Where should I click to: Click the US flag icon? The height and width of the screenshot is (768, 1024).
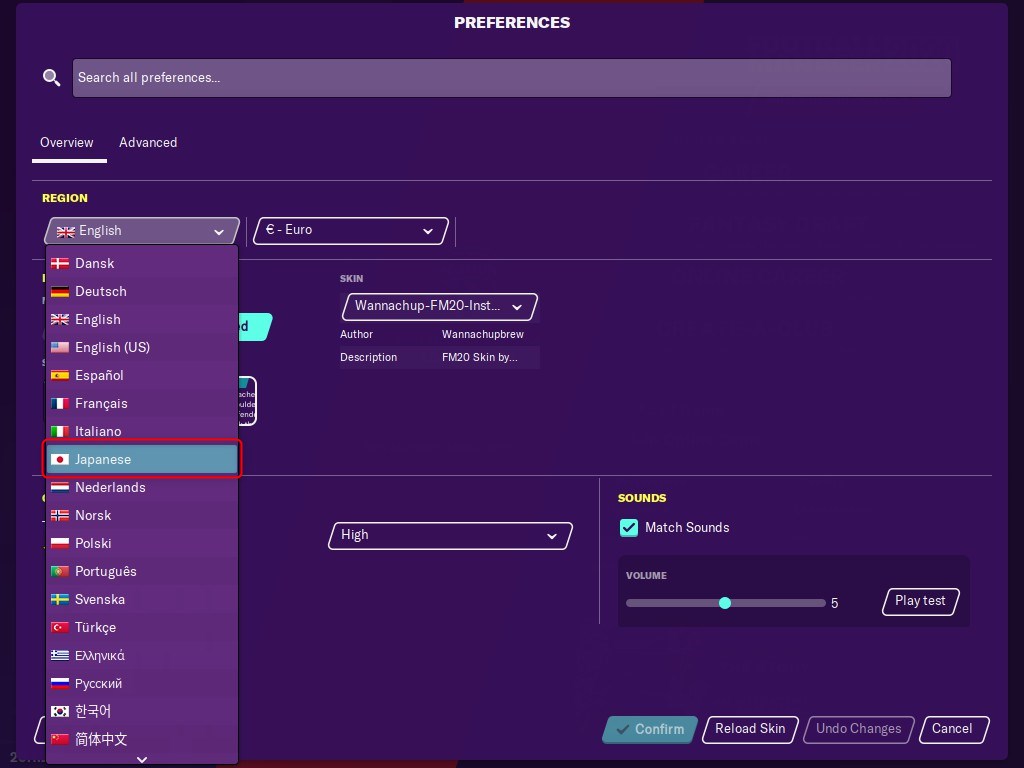(x=59, y=347)
